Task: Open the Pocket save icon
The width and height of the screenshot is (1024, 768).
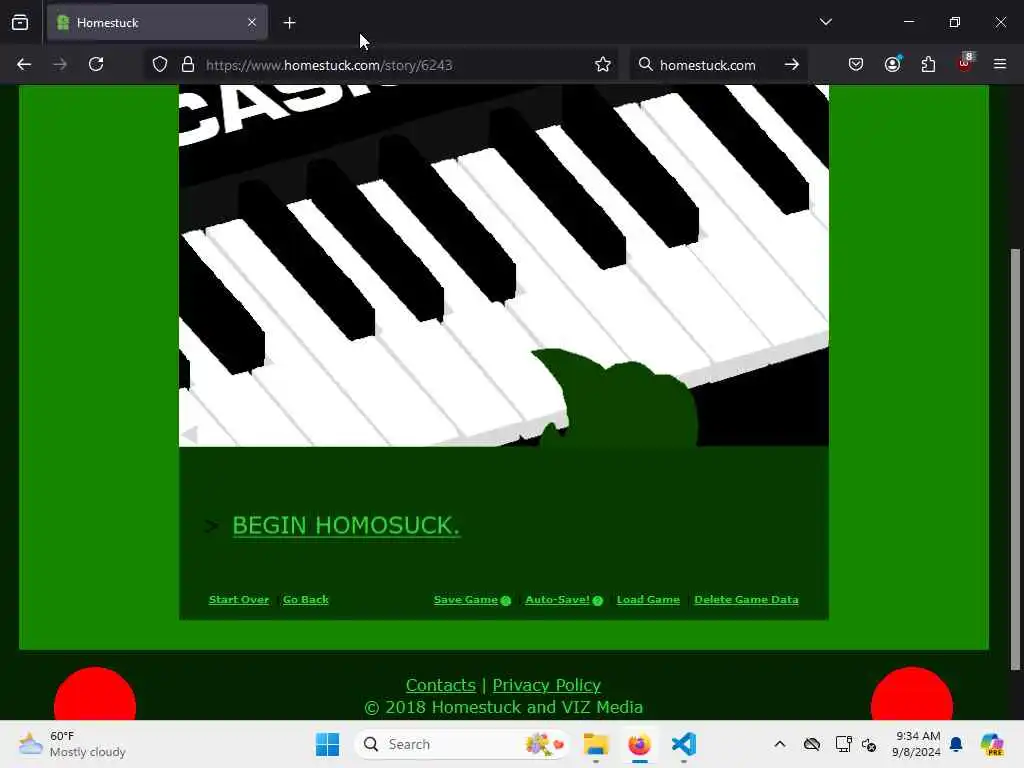Action: click(856, 65)
